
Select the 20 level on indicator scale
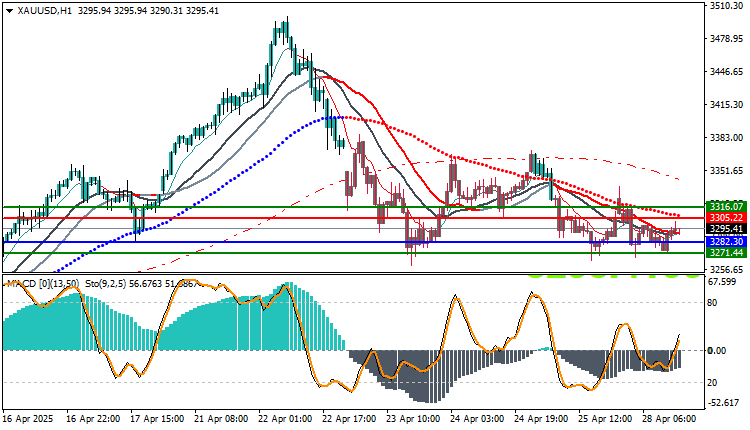pos(712,383)
